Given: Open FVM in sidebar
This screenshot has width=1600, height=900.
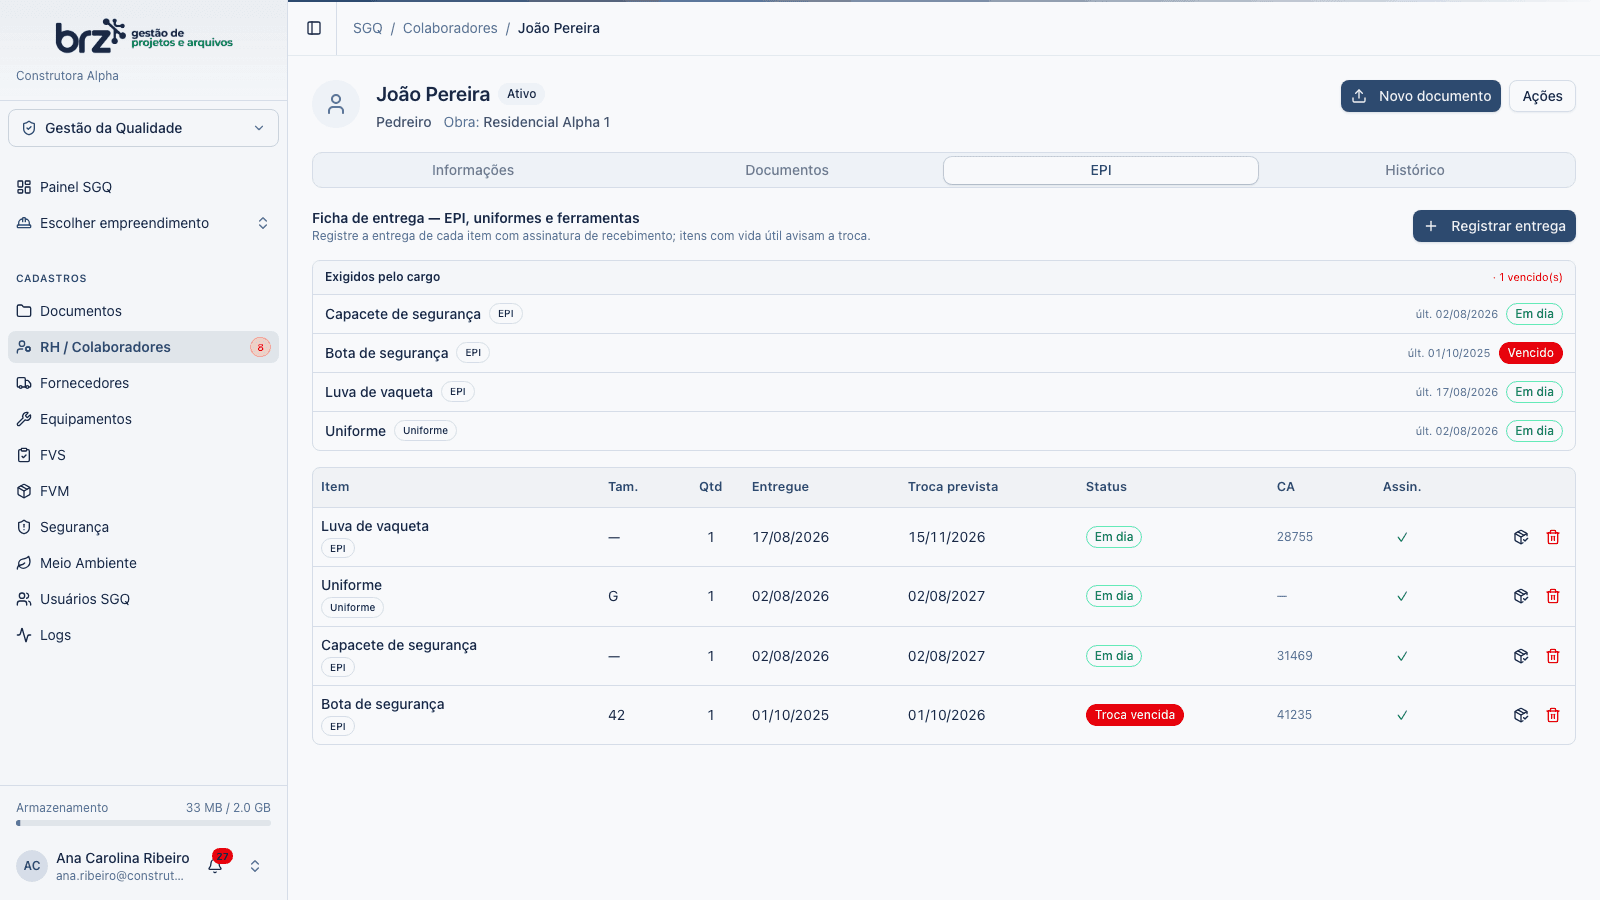Looking at the screenshot, I should click(143, 491).
